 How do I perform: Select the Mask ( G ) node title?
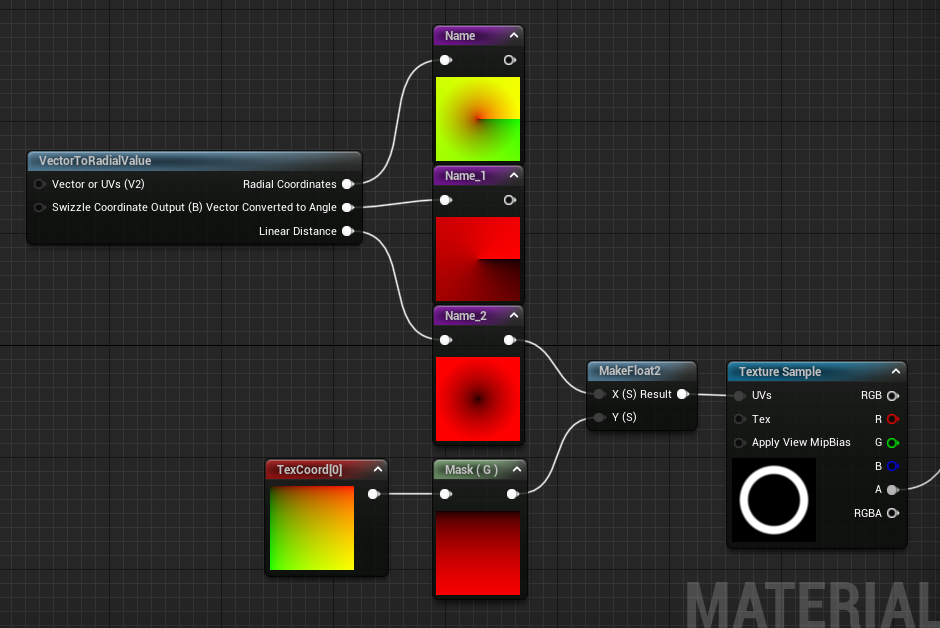[x=471, y=470]
